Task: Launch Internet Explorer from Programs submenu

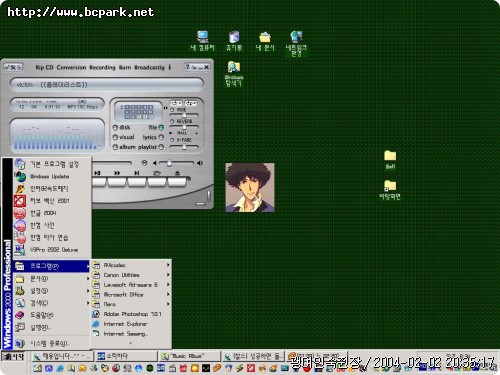Action: point(131,324)
